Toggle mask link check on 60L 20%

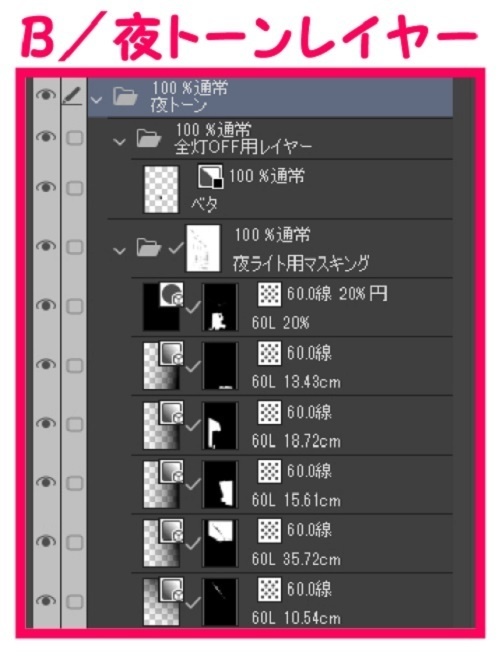click(x=193, y=308)
